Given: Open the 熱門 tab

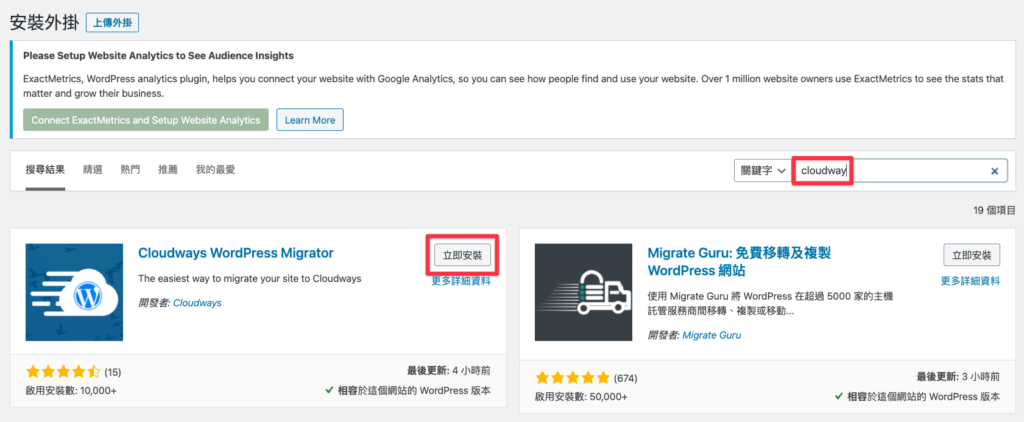Looking at the screenshot, I should click(x=131, y=170).
